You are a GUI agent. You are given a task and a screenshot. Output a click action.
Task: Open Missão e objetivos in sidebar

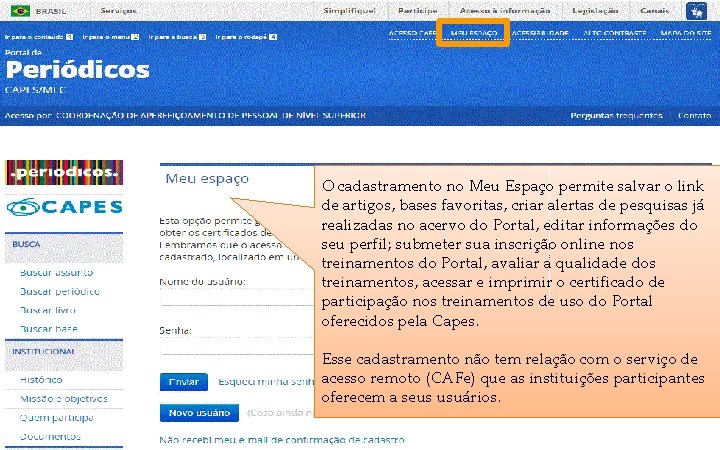pyautogui.click(x=64, y=399)
